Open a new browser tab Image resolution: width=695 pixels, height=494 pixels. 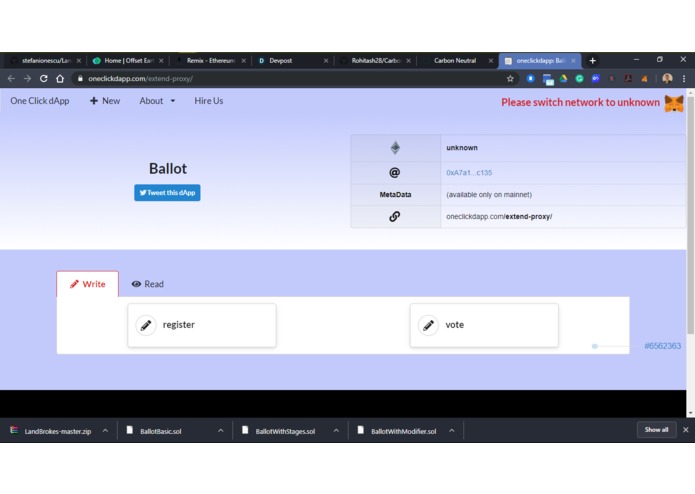click(x=593, y=61)
